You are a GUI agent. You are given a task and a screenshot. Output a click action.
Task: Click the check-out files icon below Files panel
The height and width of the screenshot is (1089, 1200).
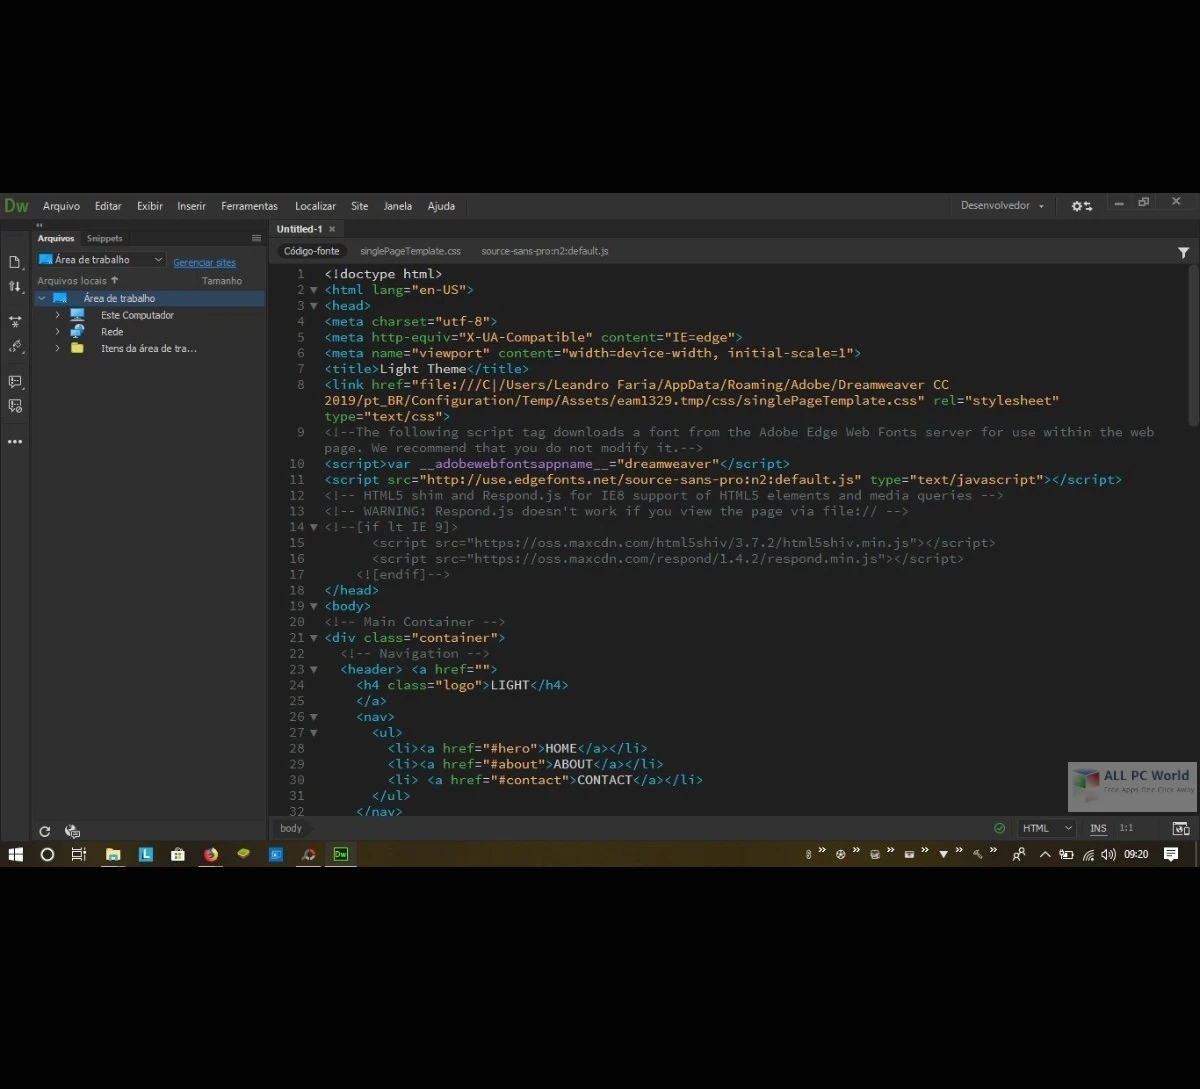(71, 831)
